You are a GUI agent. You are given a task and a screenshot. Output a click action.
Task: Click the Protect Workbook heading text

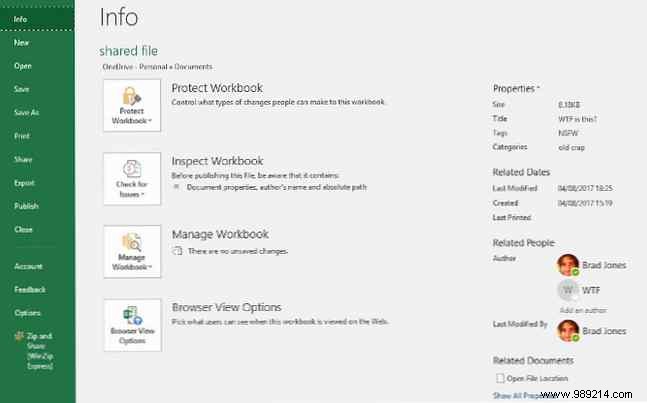[217, 88]
